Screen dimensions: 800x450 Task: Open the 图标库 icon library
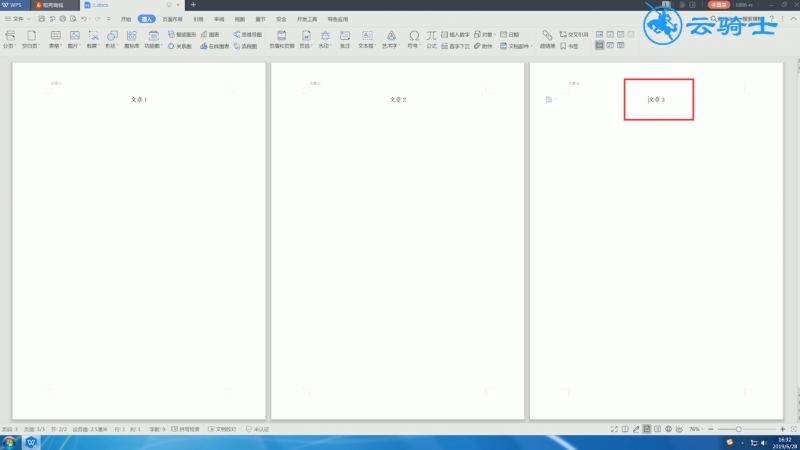(132, 39)
